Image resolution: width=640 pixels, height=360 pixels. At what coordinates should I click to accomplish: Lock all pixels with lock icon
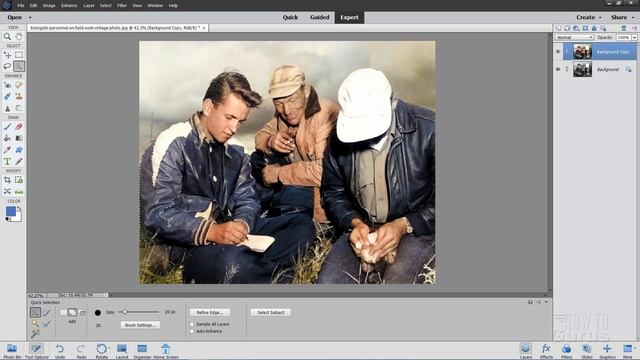(594, 28)
